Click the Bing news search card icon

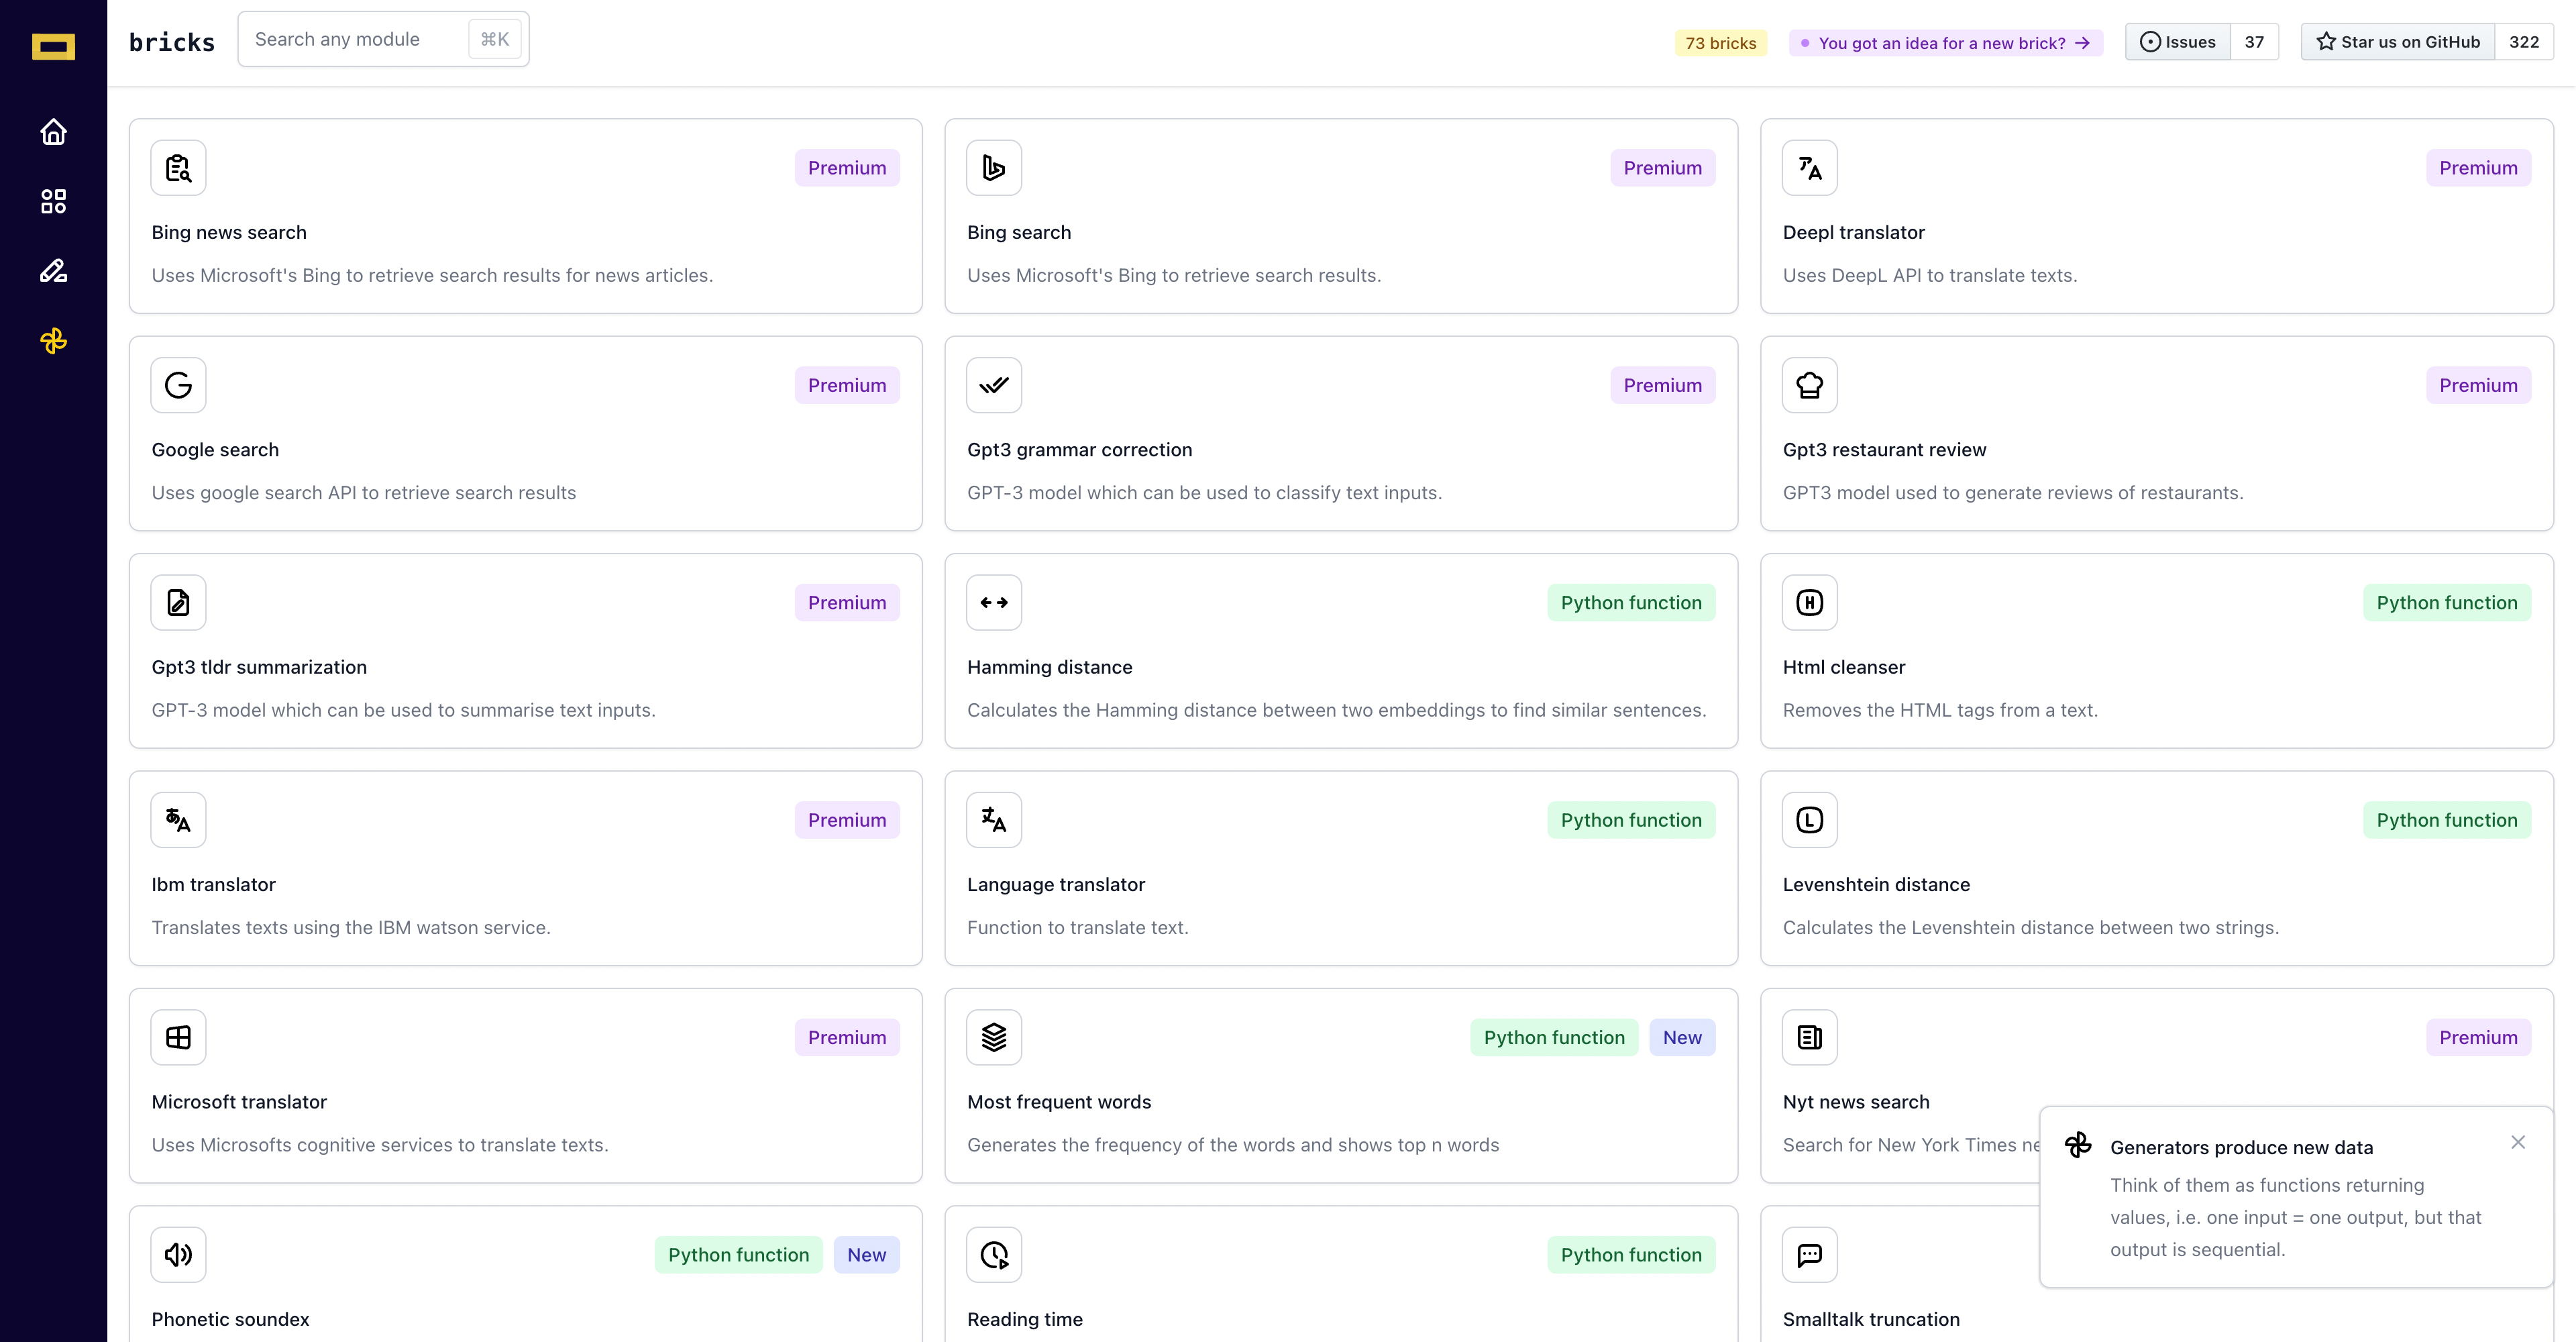pos(178,168)
